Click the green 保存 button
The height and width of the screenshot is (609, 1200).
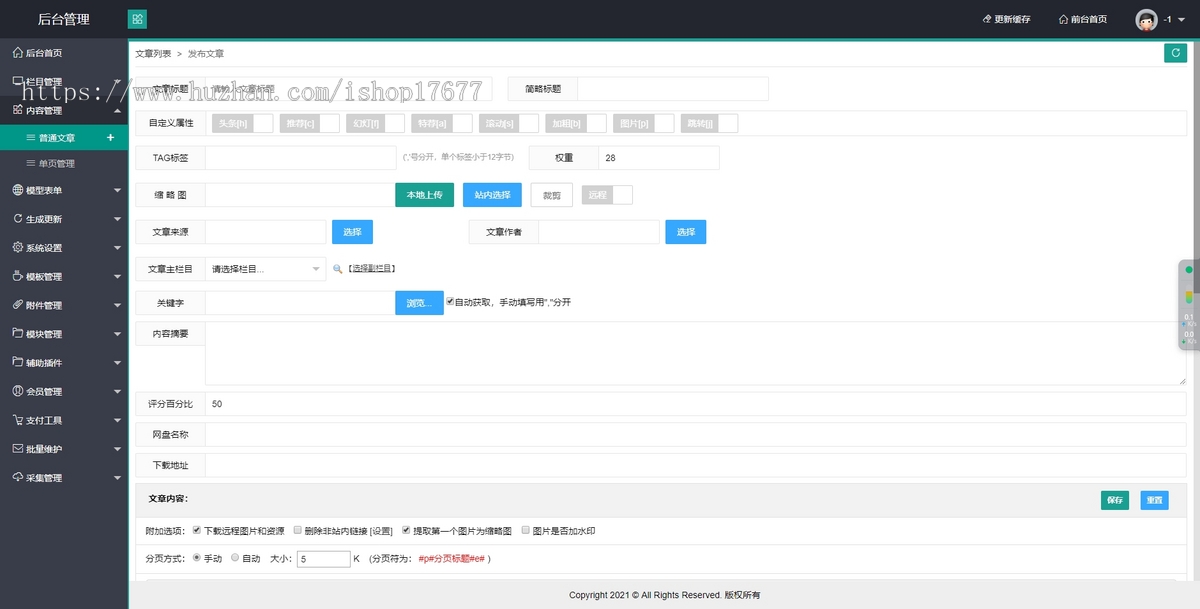tap(1115, 500)
